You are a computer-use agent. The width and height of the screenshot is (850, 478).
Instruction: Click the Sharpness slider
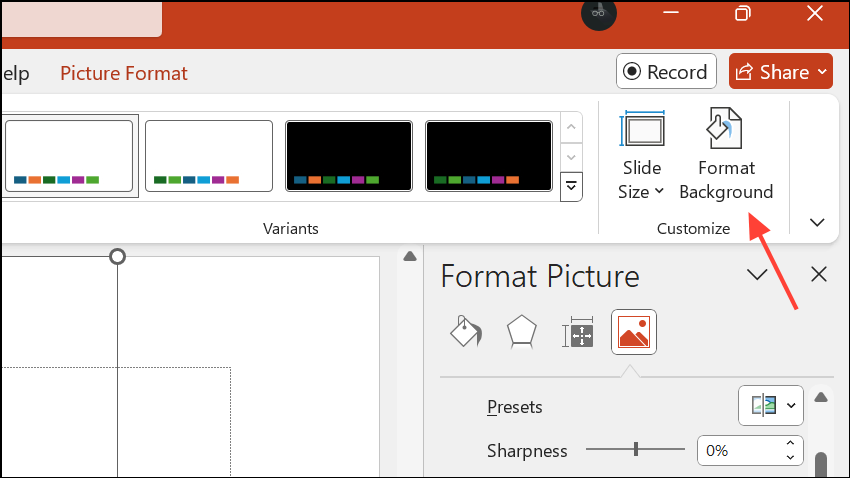tap(635, 450)
